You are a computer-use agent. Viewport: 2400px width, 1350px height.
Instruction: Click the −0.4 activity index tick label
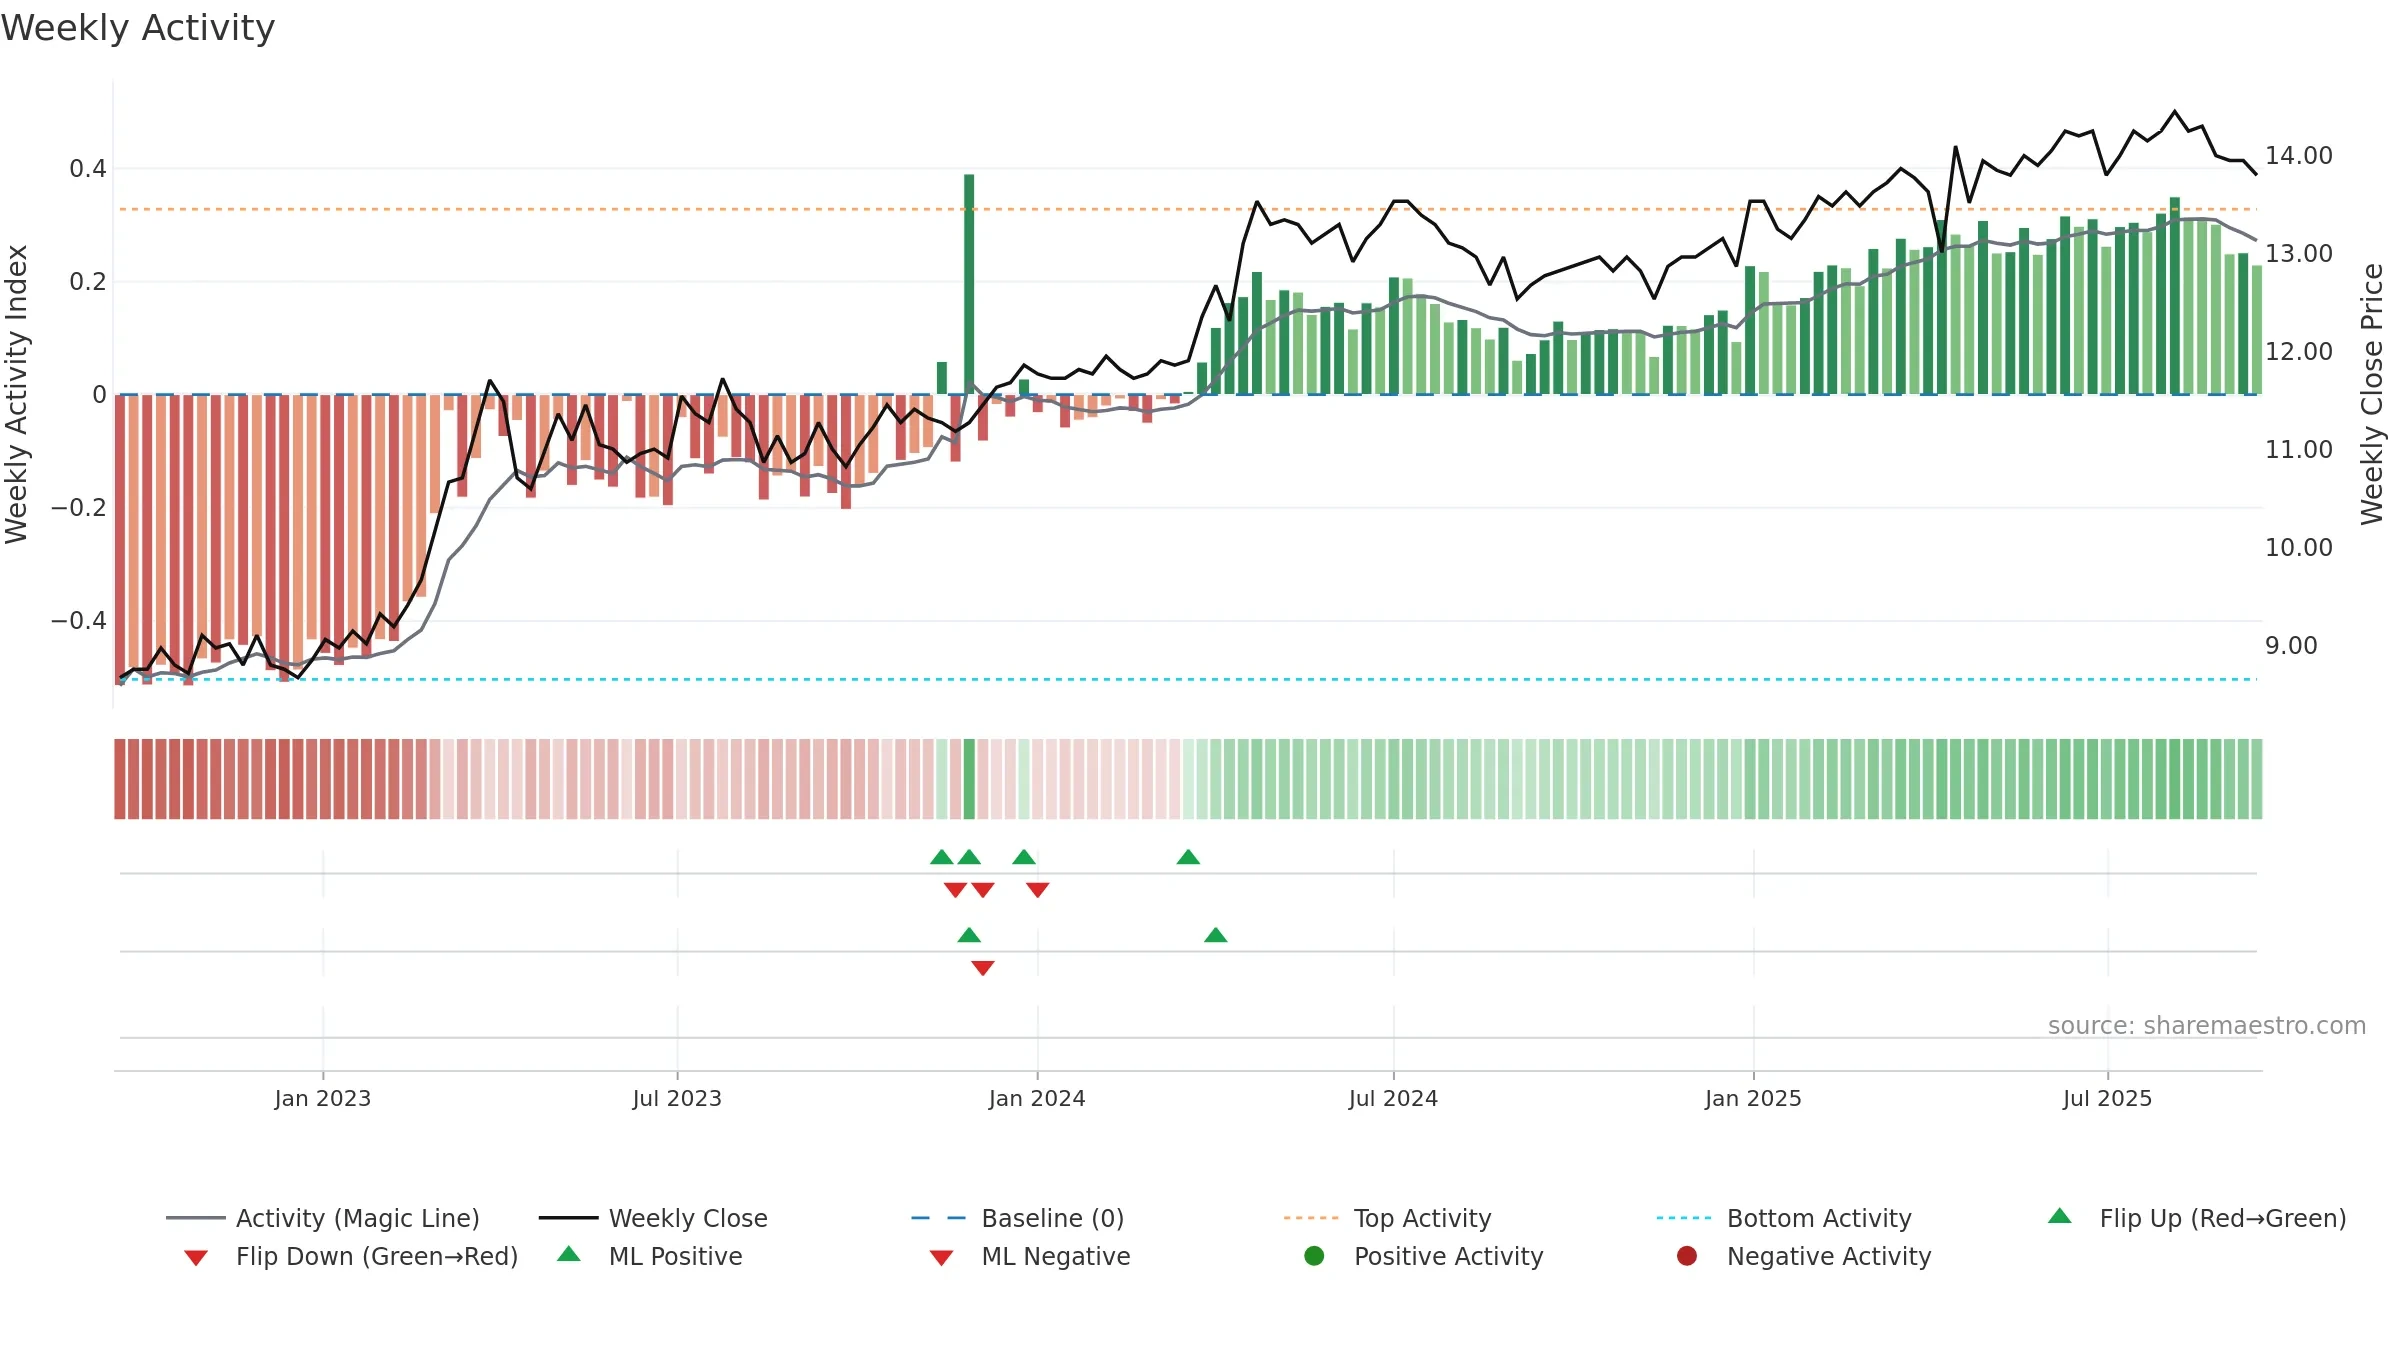(x=78, y=621)
